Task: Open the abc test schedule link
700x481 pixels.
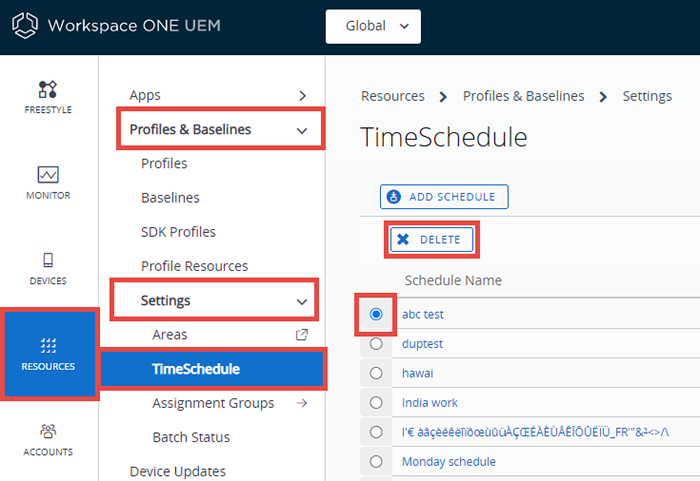Action: pos(422,314)
